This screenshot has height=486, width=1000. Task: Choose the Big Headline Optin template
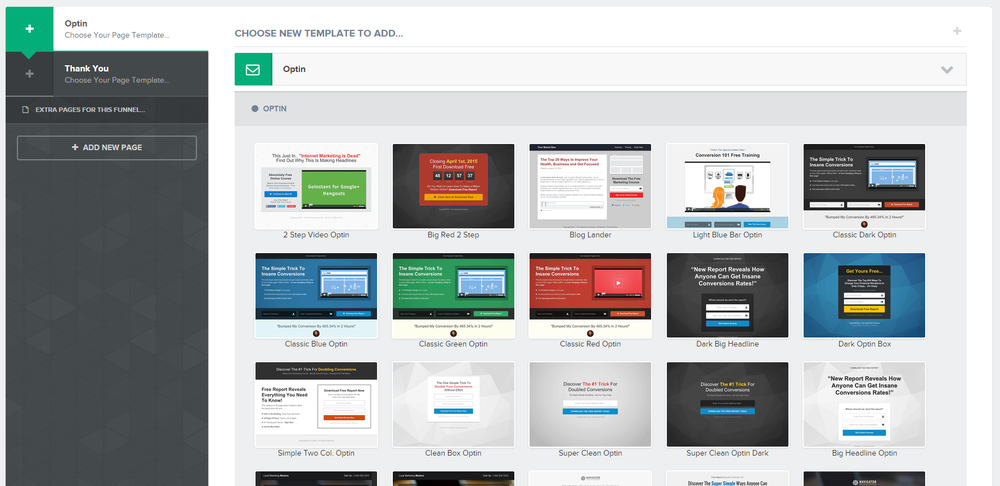[864, 405]
